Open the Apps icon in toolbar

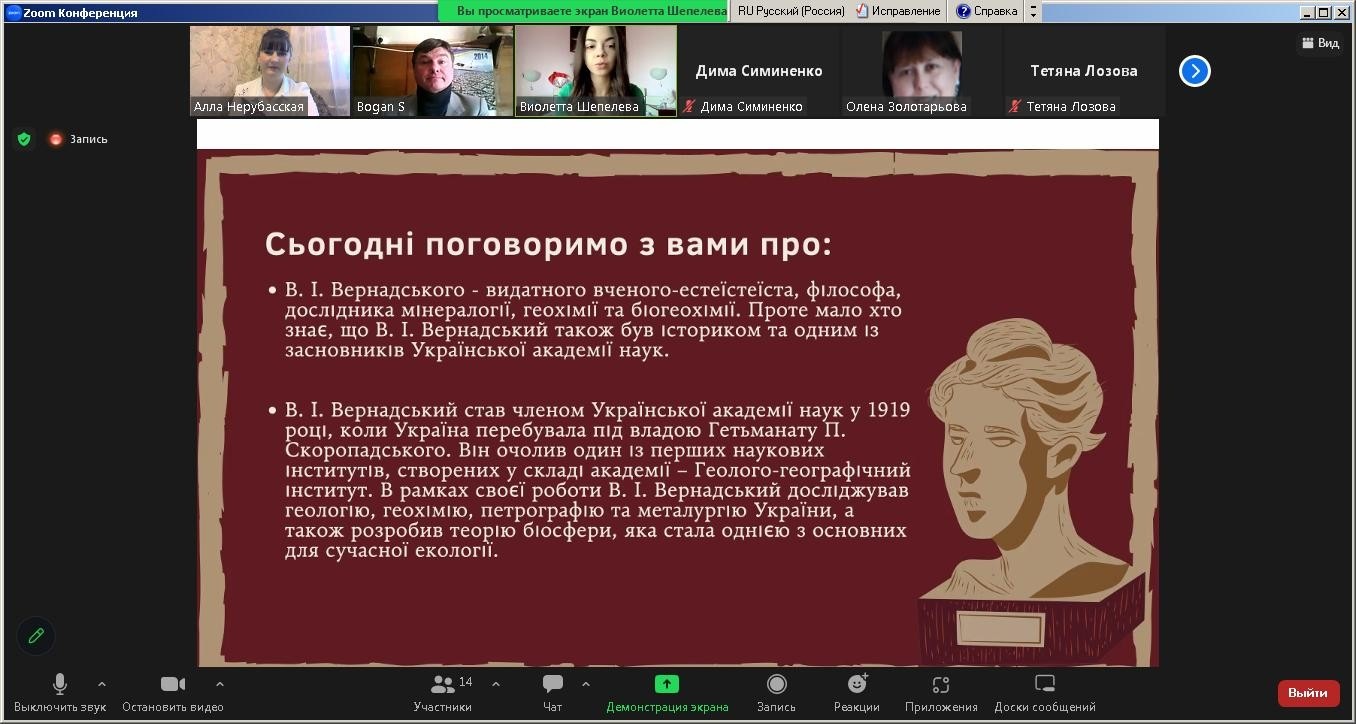[x=940, y=685]
